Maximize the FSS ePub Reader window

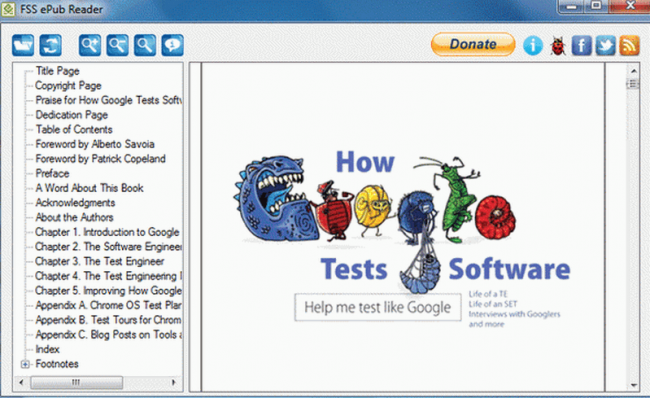click(596, 6)
